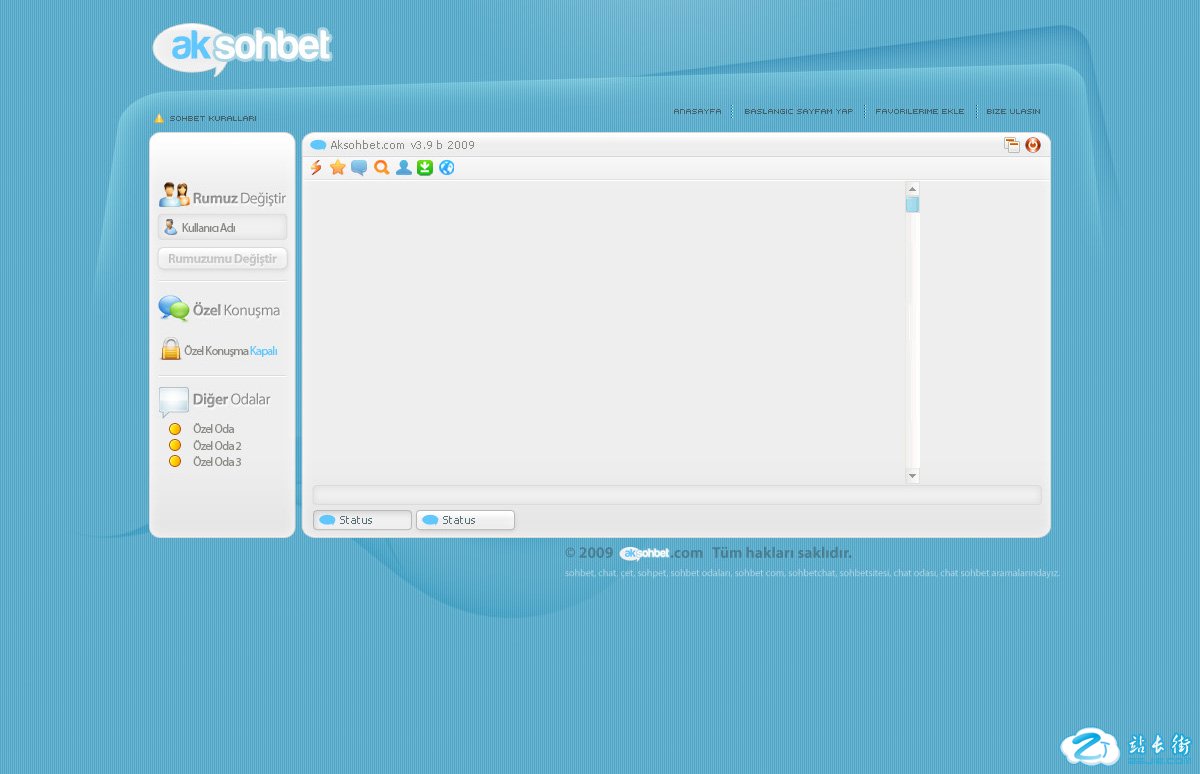Viewport: 1200px width, 774px height.
Task: Click the windows icon in chat header
Action: (x=1012, y=145)
